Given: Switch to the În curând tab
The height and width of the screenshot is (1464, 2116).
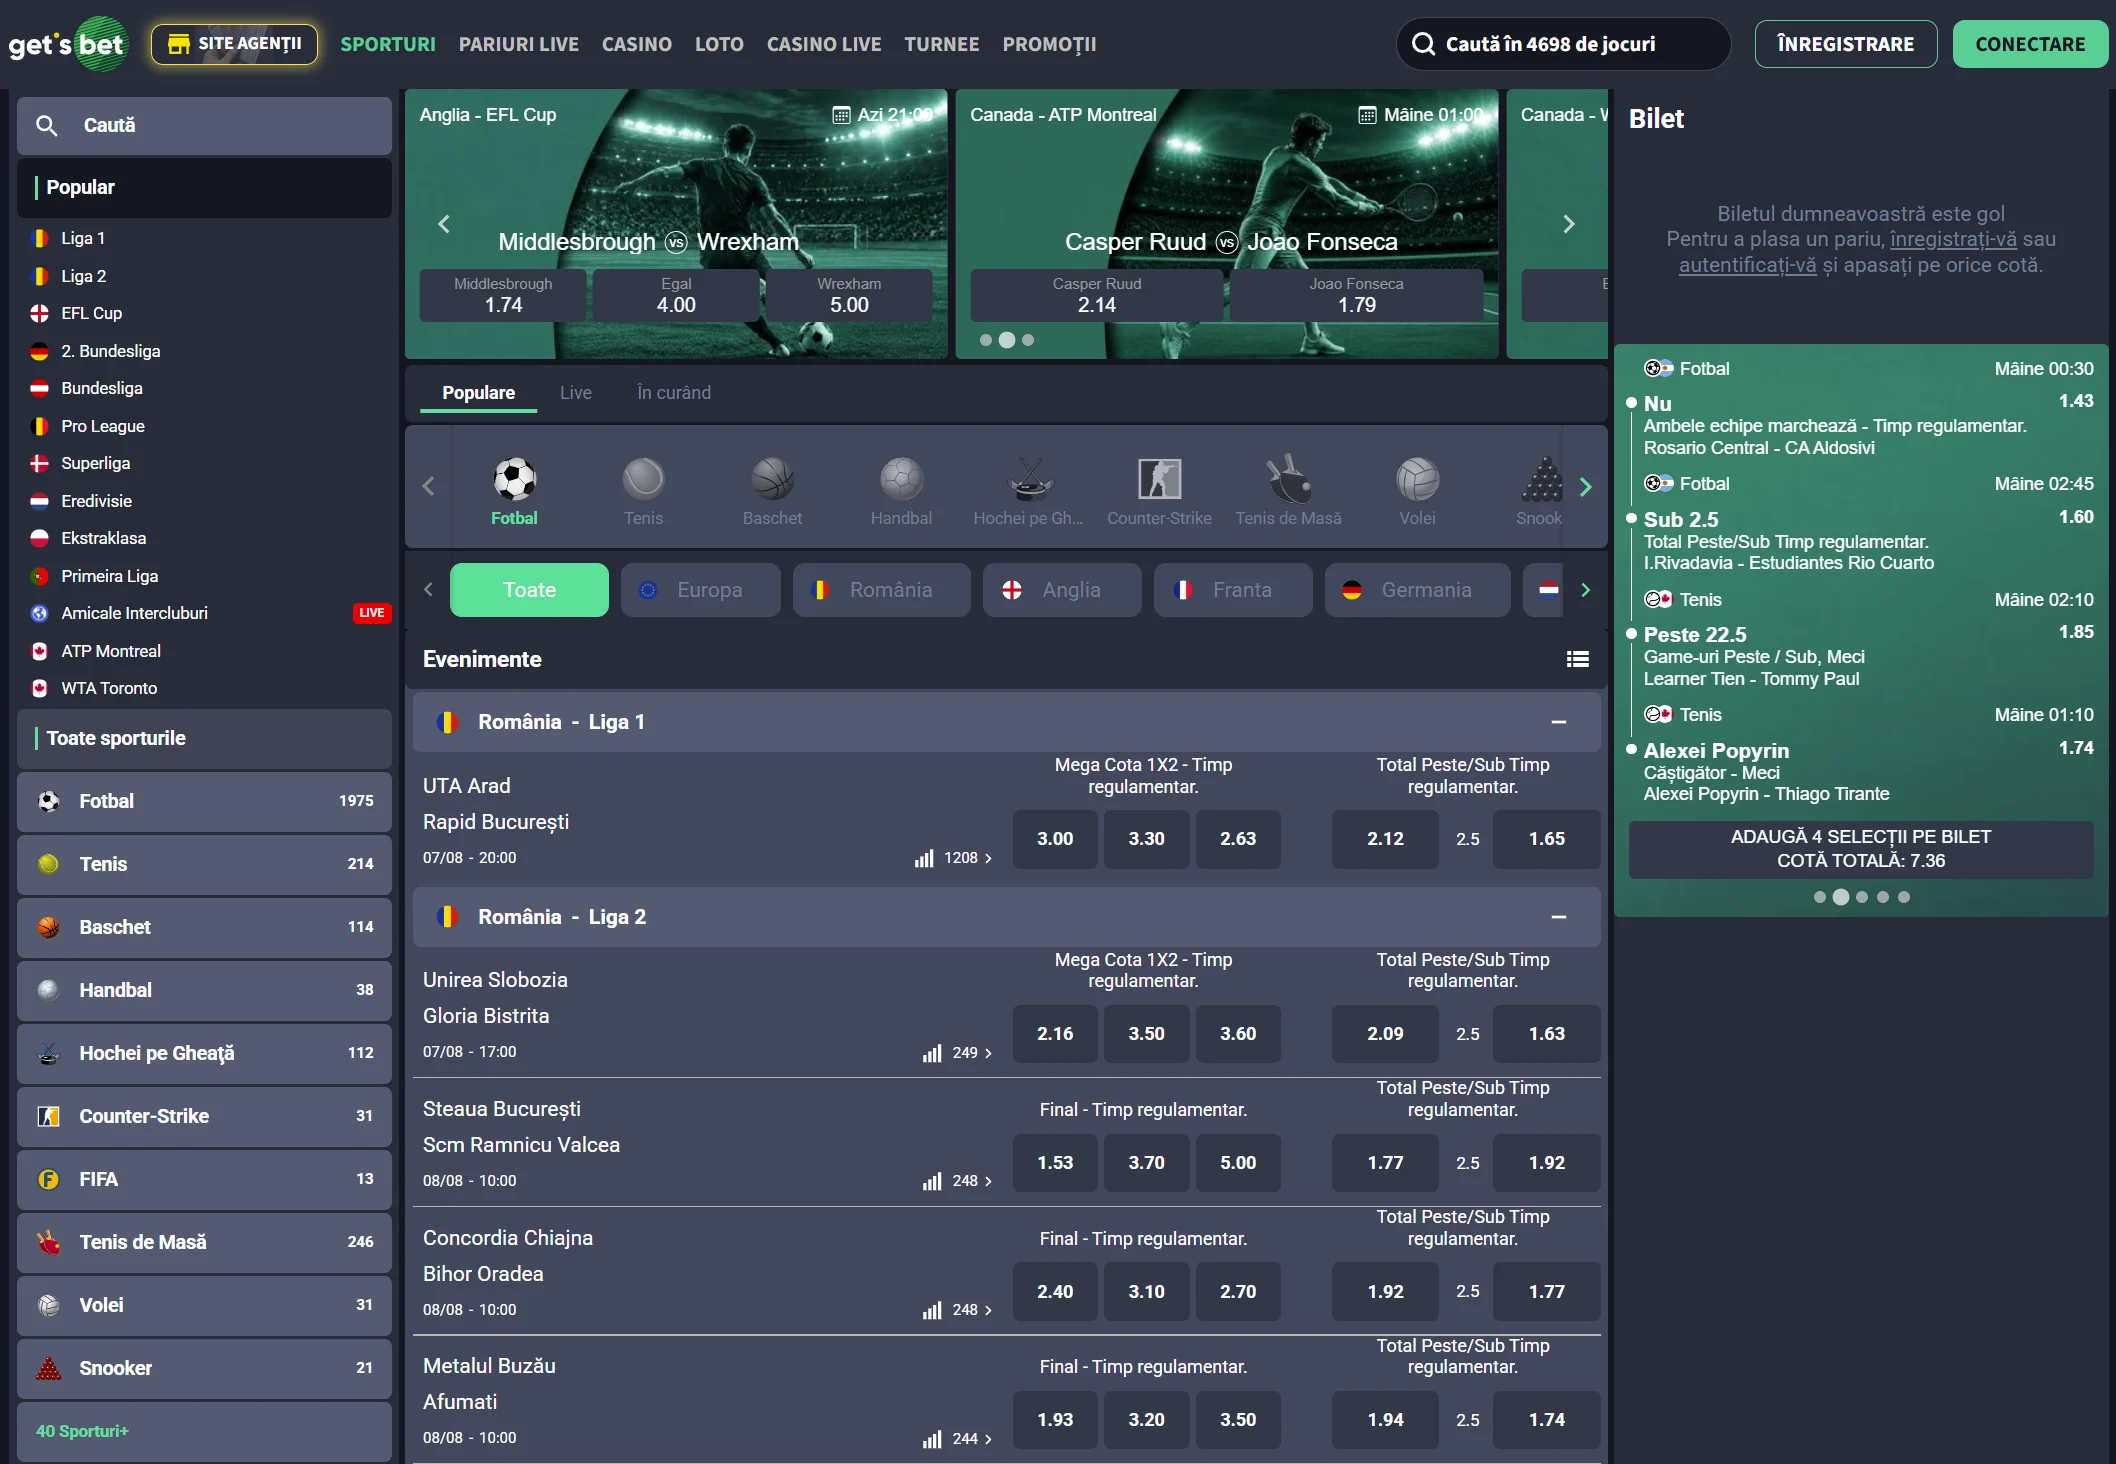Looking at the screenshot, I should (x=674, y=393).
